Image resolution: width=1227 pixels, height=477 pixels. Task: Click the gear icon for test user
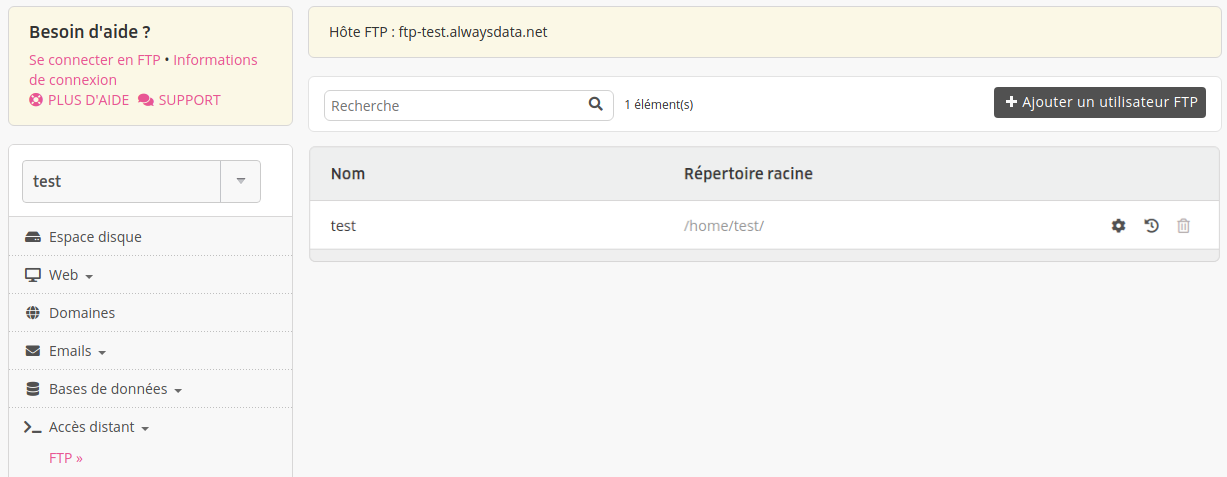pyautogui.click(x=1118, y=226)
